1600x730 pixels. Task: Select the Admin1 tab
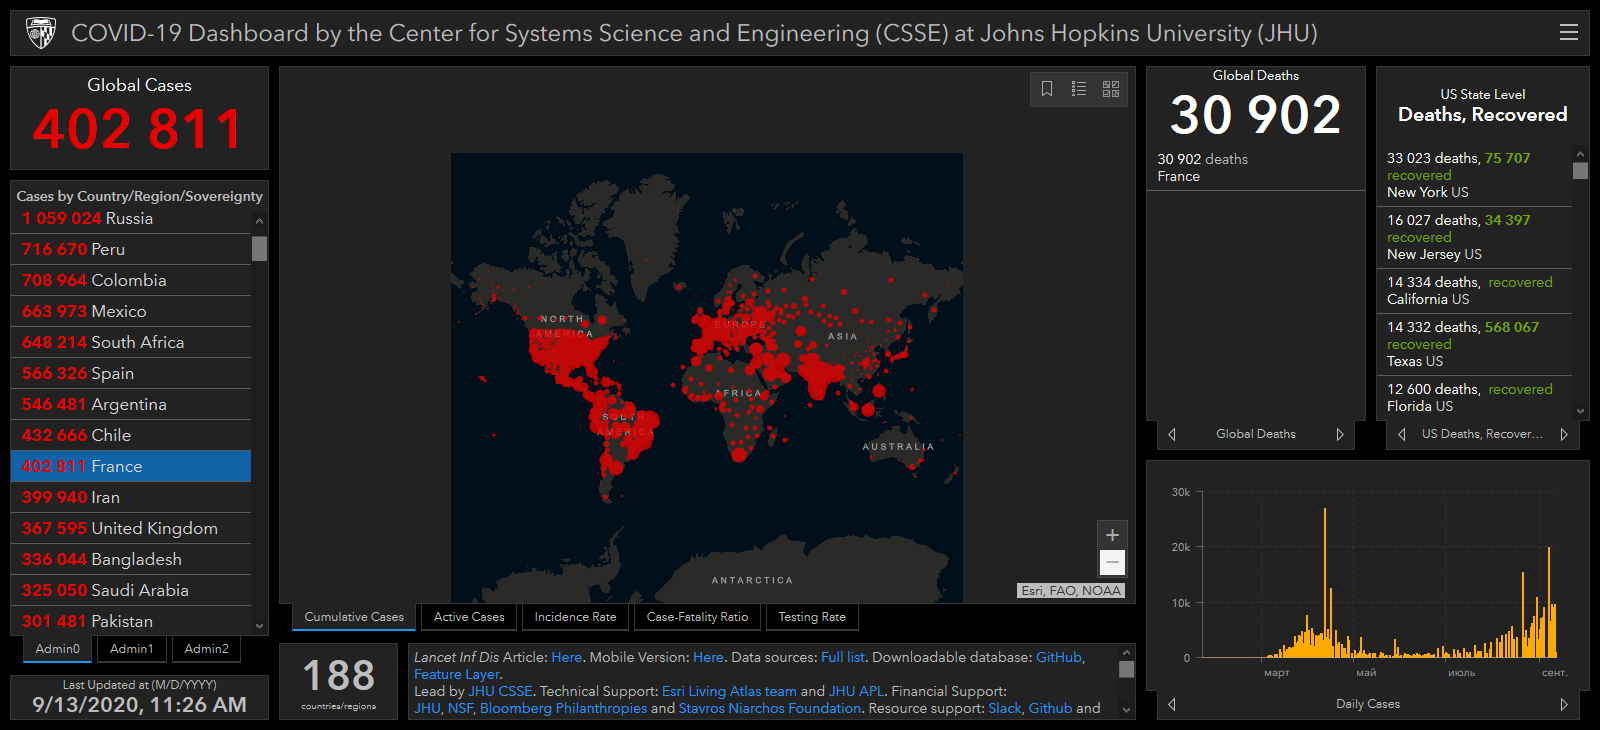pyautogui.click(x=132, y=649)
